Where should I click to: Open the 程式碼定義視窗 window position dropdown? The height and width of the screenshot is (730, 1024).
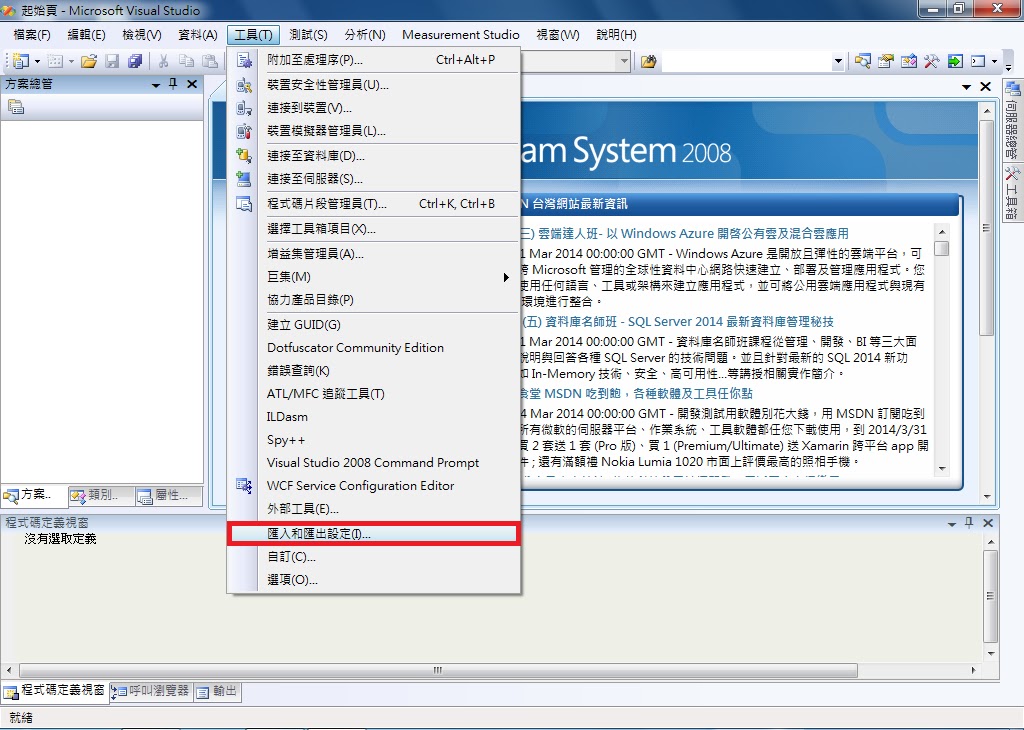tap(952, 523)
